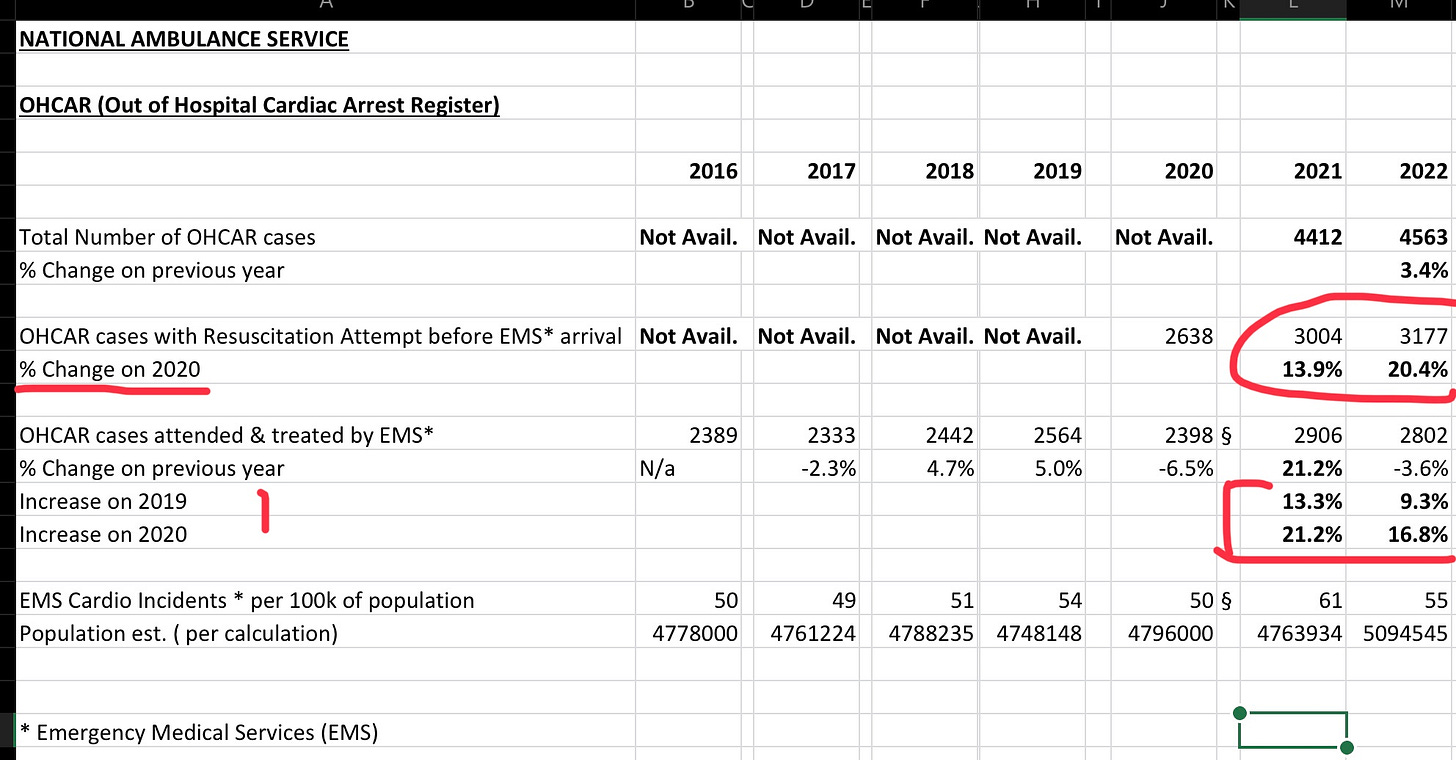Click the '% Change on 2020' label

tap(110, 369)
